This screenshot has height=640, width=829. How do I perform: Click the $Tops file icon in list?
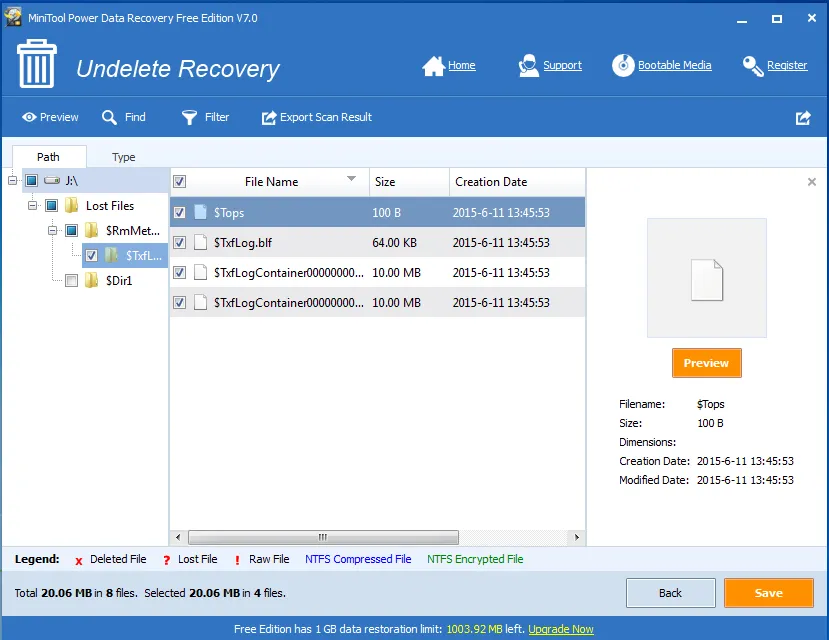200,212
